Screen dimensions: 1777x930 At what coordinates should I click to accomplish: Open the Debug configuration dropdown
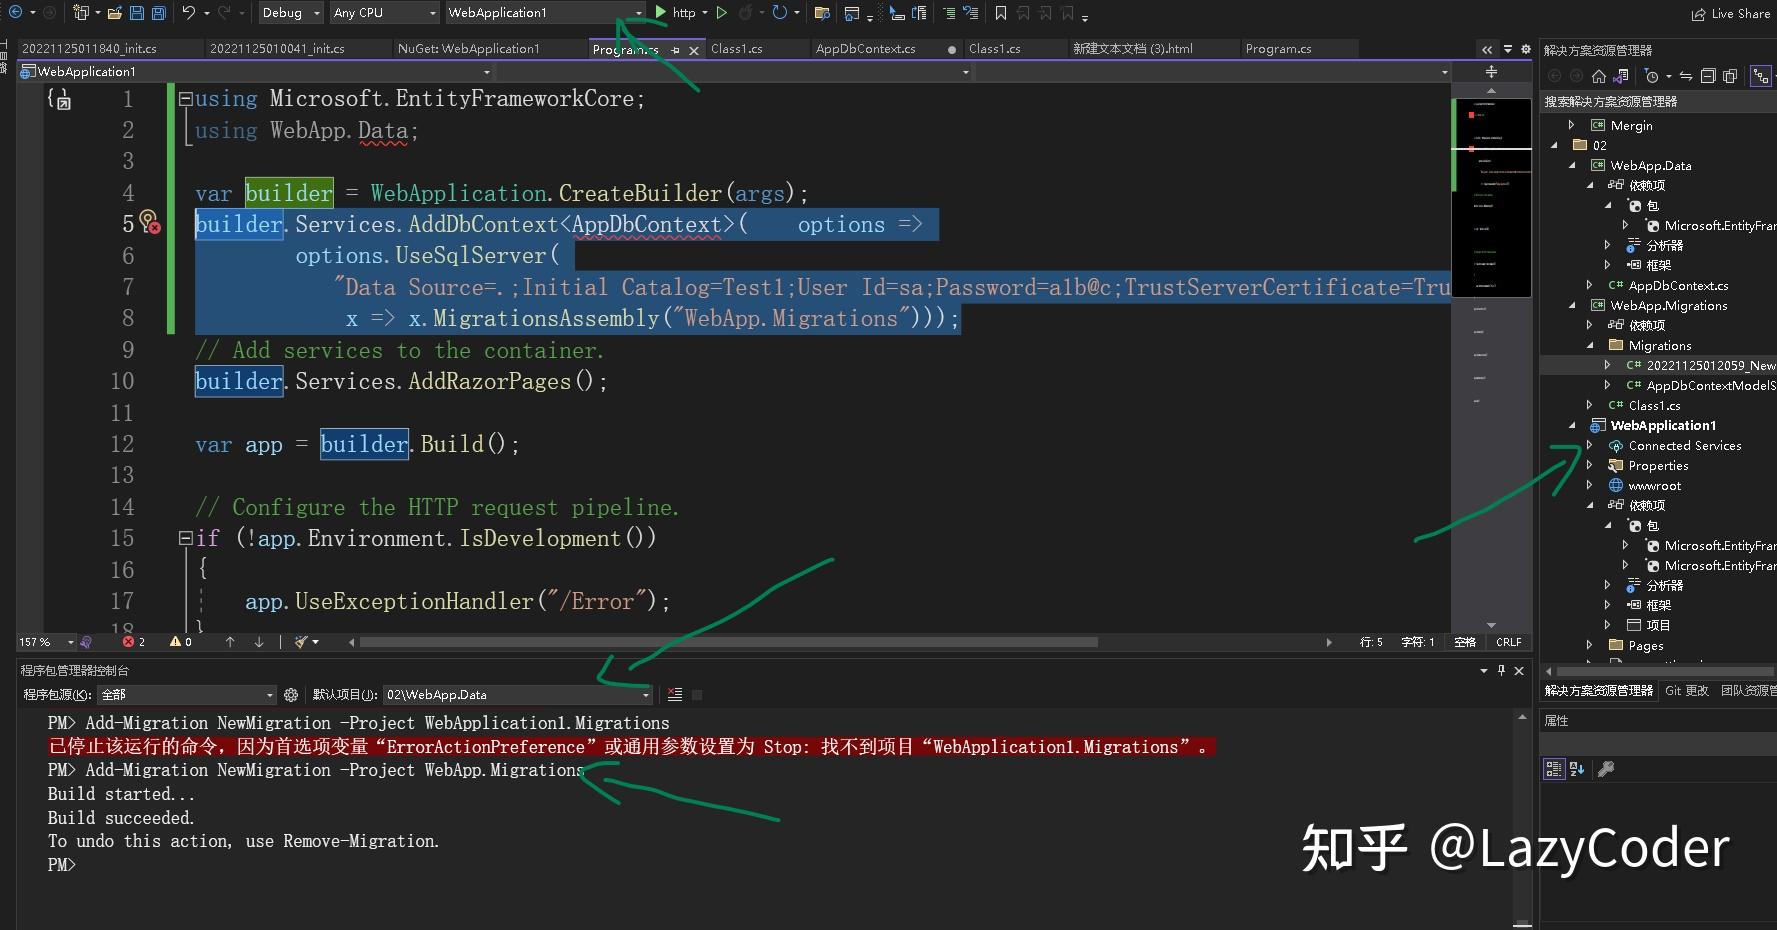(x=290, y=13)
